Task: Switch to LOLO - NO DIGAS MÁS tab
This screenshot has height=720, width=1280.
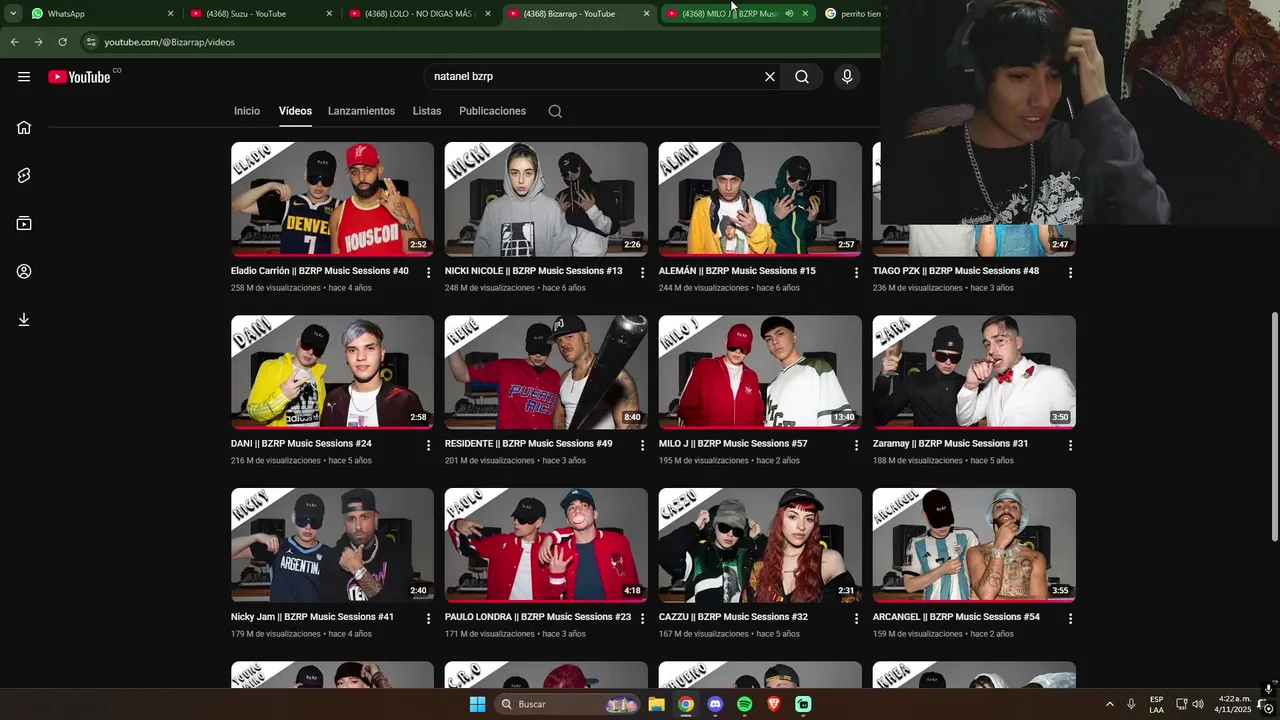Action: (421, 14)
